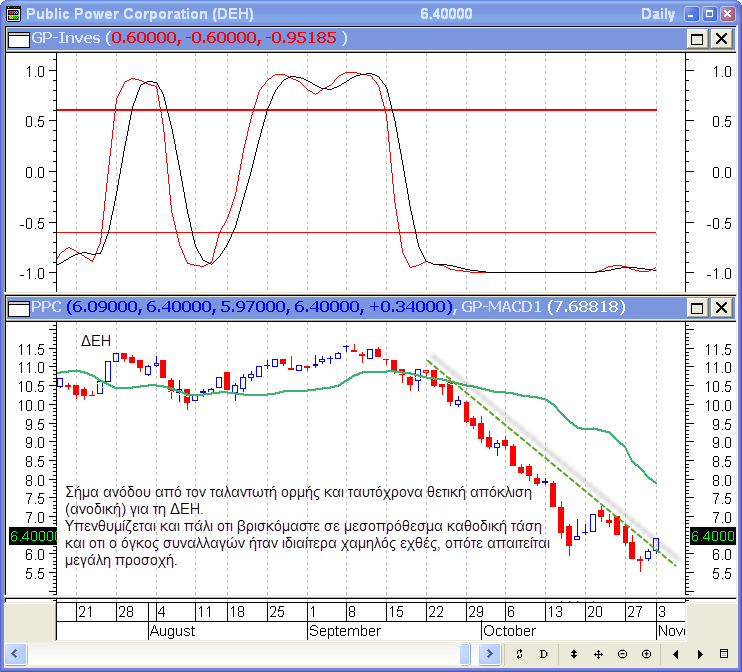Click the vertical up-down arrows icon
The height and width of the screenshot is (672, 742).
pos(573,653)
